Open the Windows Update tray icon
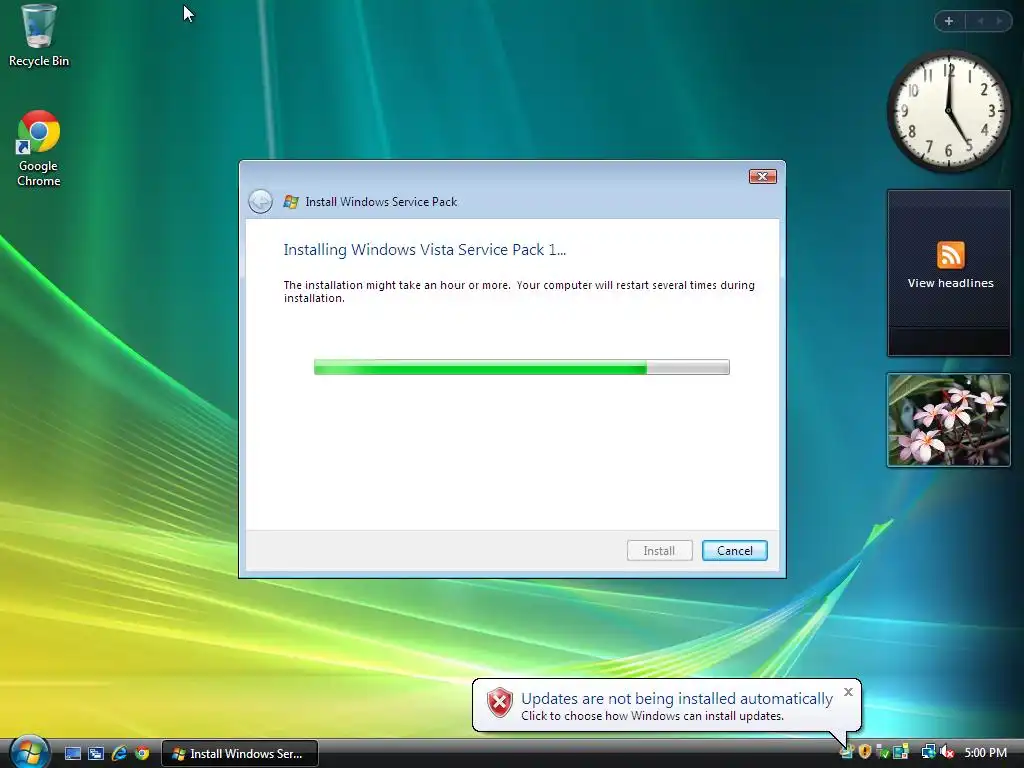The width and height of the screenshot is (1024, 768). click(846, 752)
